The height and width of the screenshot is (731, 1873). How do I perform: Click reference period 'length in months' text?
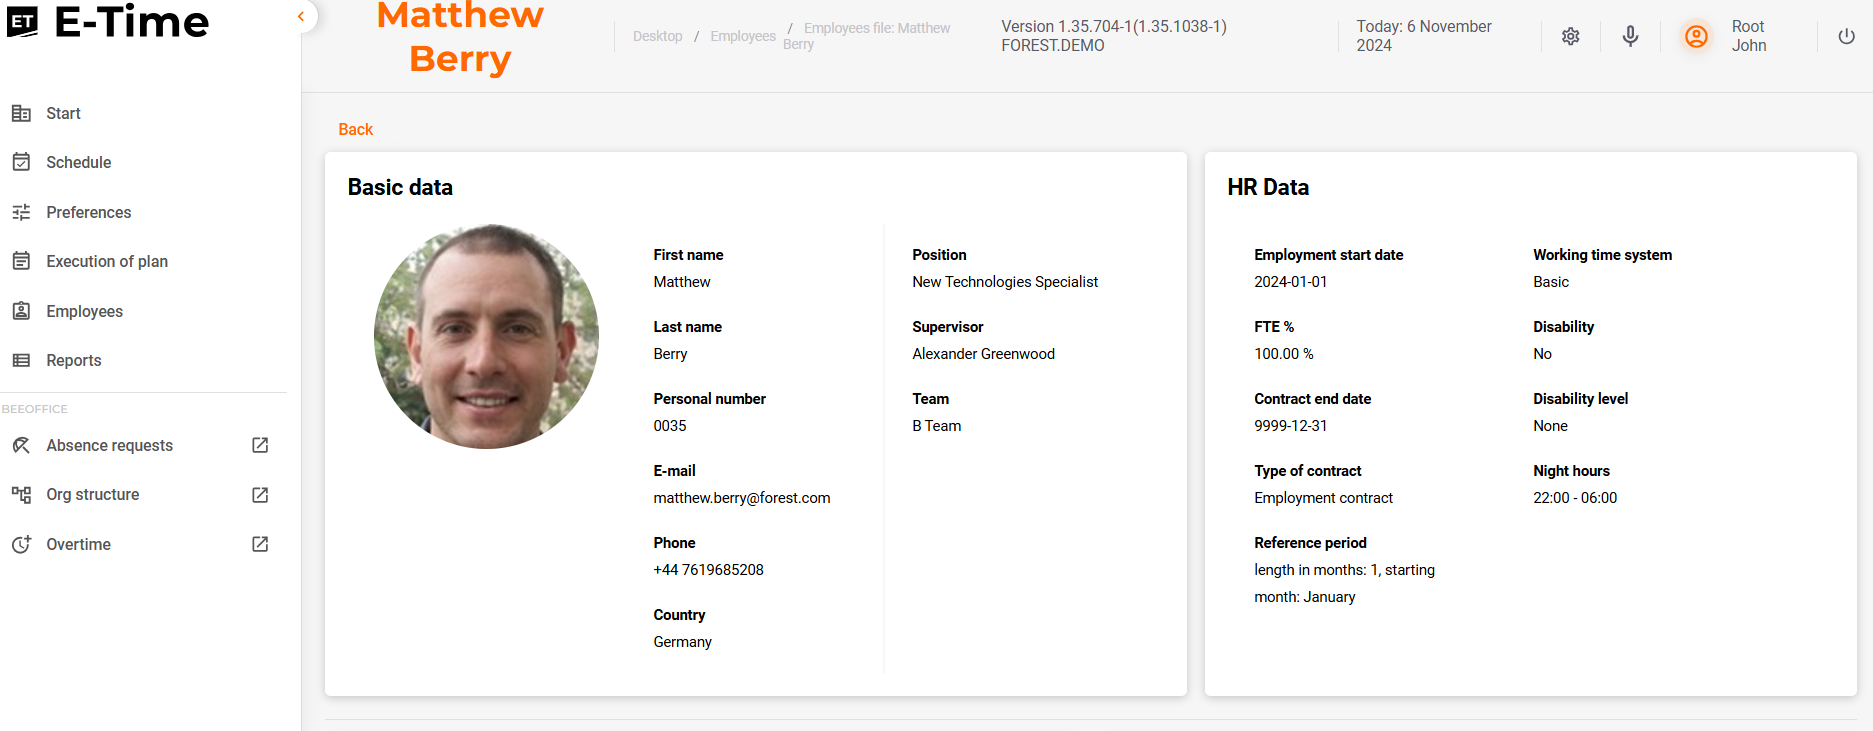1344,583
